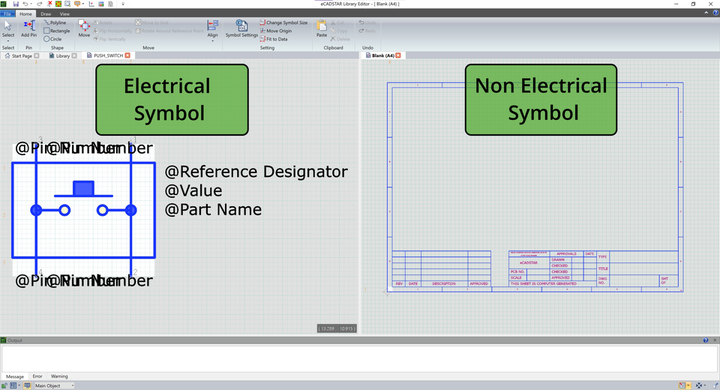Select the Add Pin tool

[28, 28]
